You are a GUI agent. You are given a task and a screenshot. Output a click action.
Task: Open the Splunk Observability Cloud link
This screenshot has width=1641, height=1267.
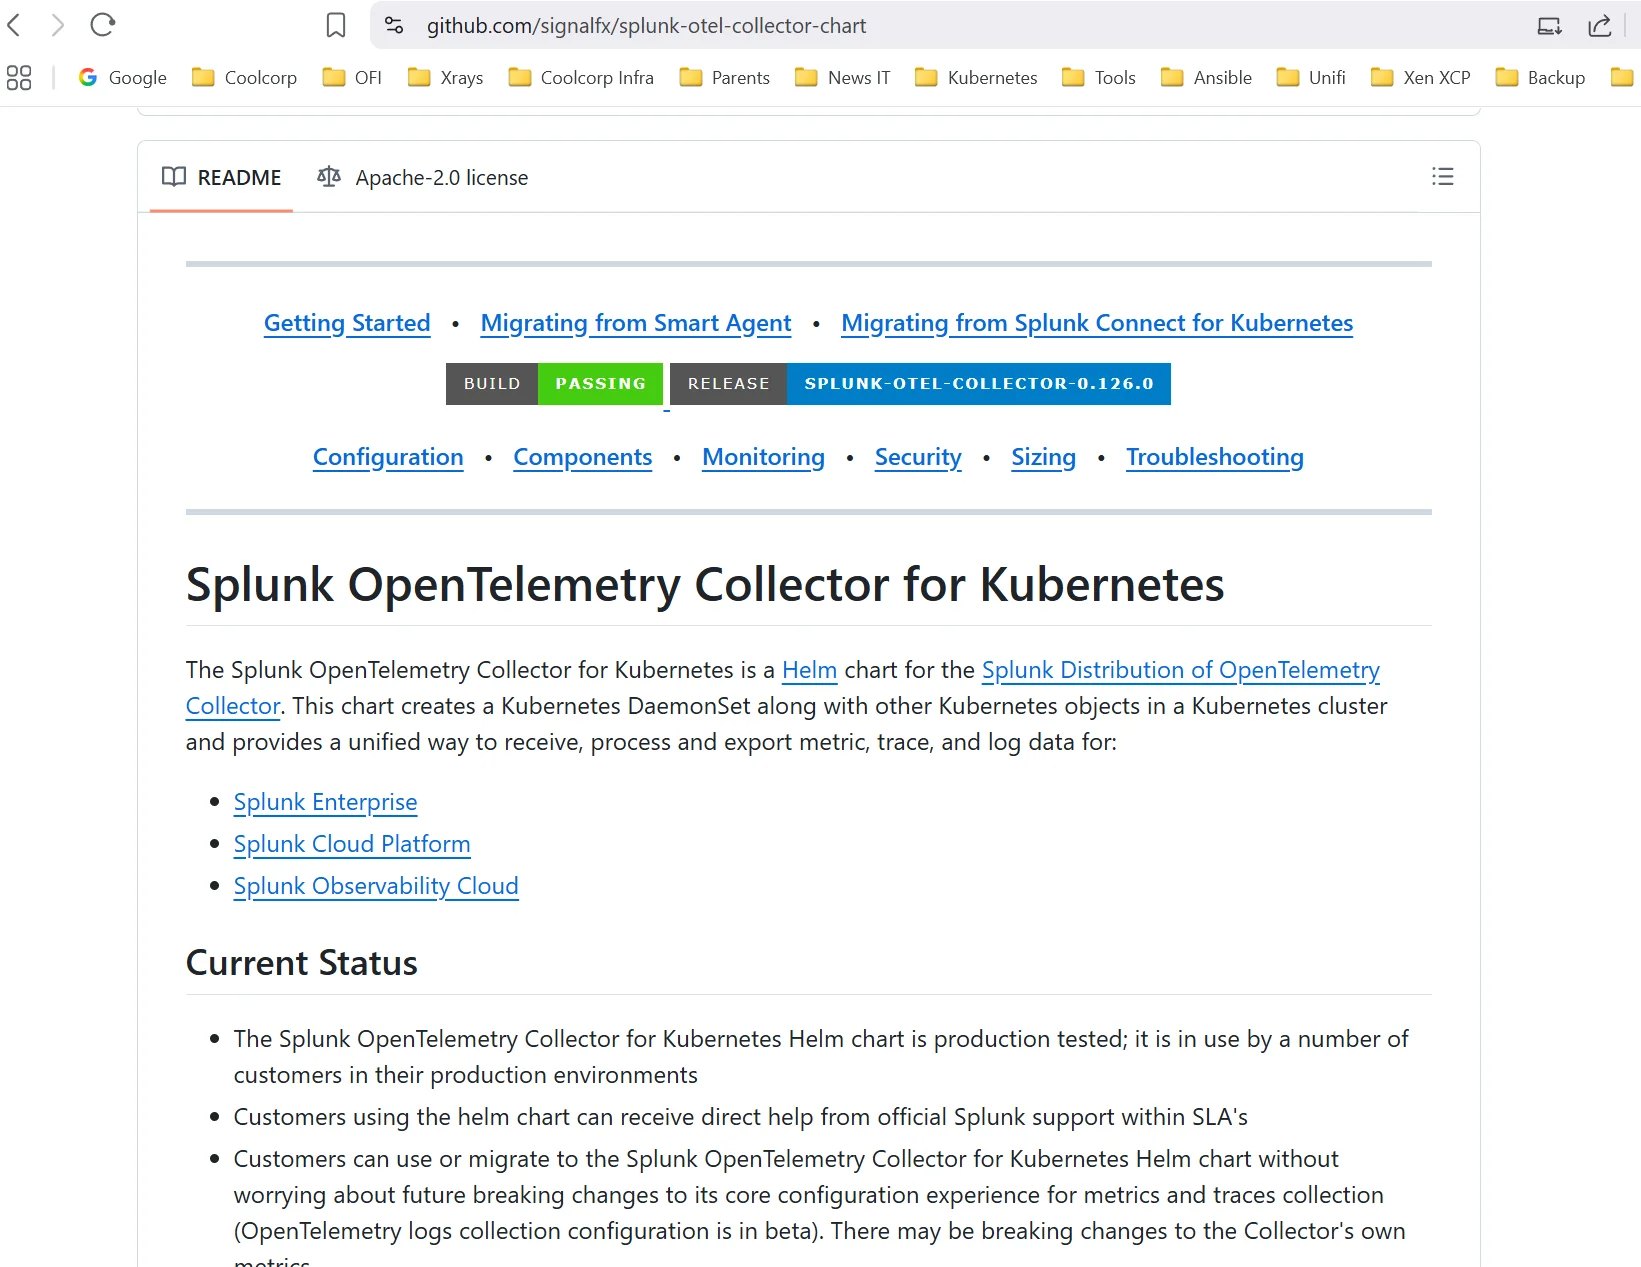point(376,886)
